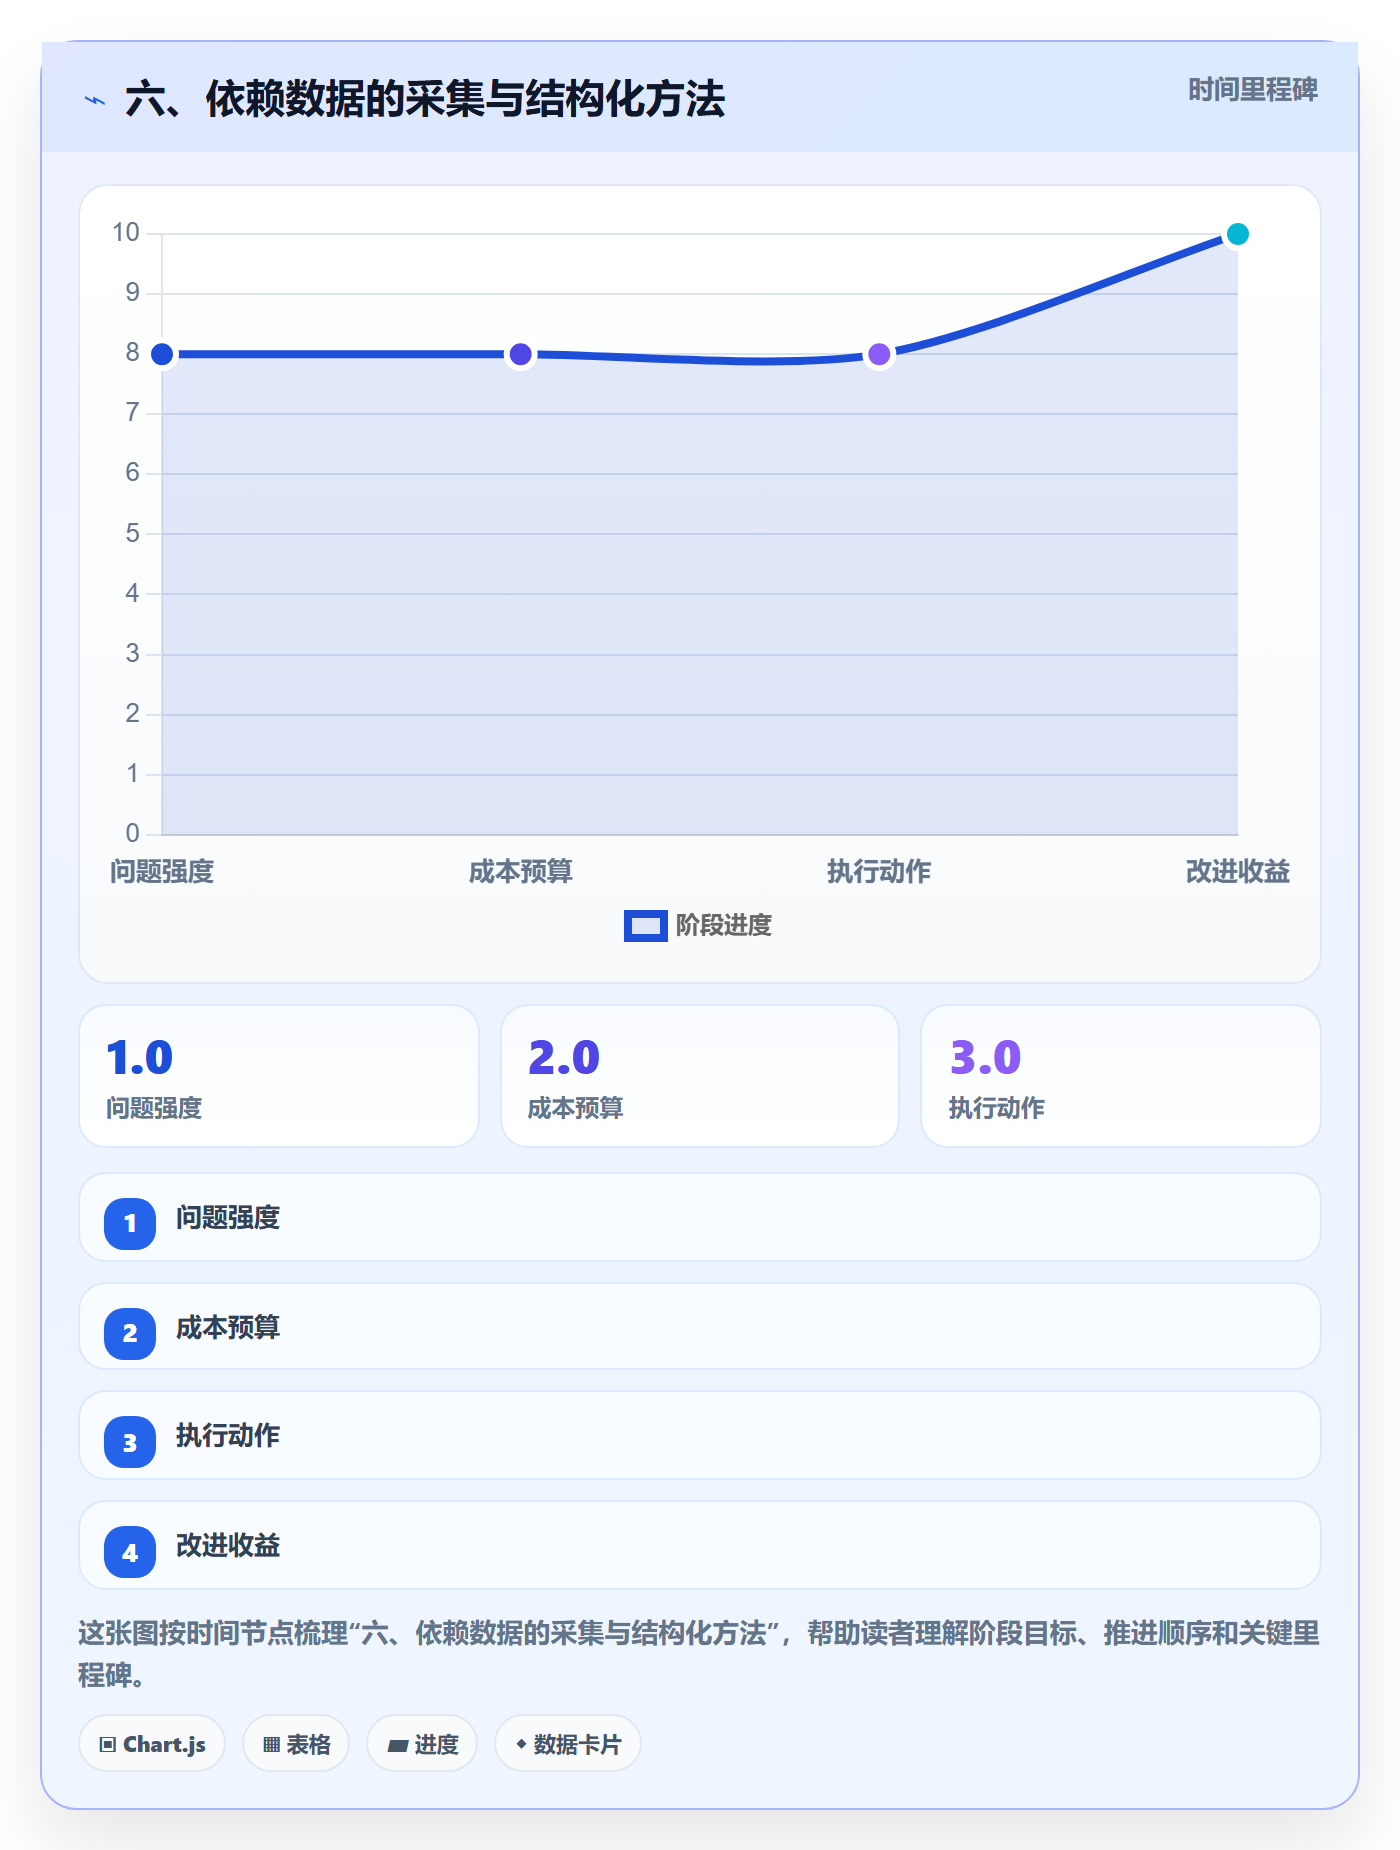This screenshot has width=1400, height=1850.
Task: Click the title 六、依赖数据的采集与结构化方法
Action: click(425, 100)
